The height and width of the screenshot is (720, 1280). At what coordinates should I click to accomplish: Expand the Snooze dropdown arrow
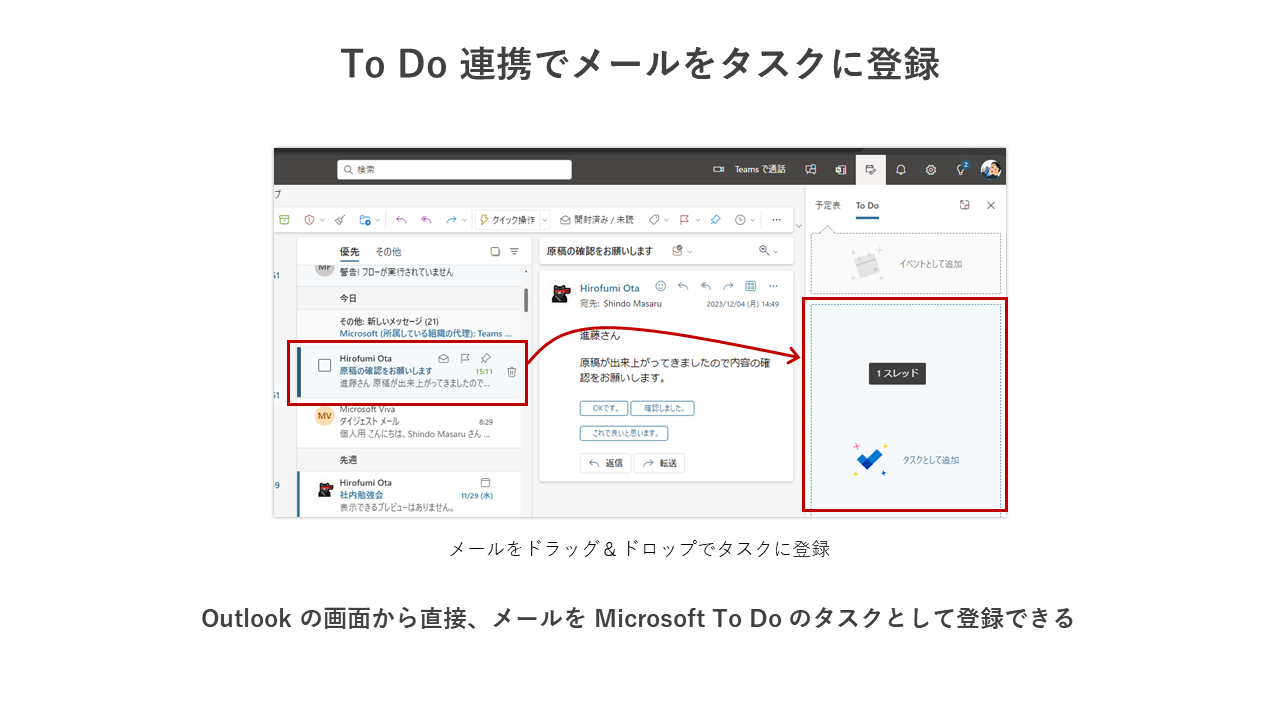752,221
